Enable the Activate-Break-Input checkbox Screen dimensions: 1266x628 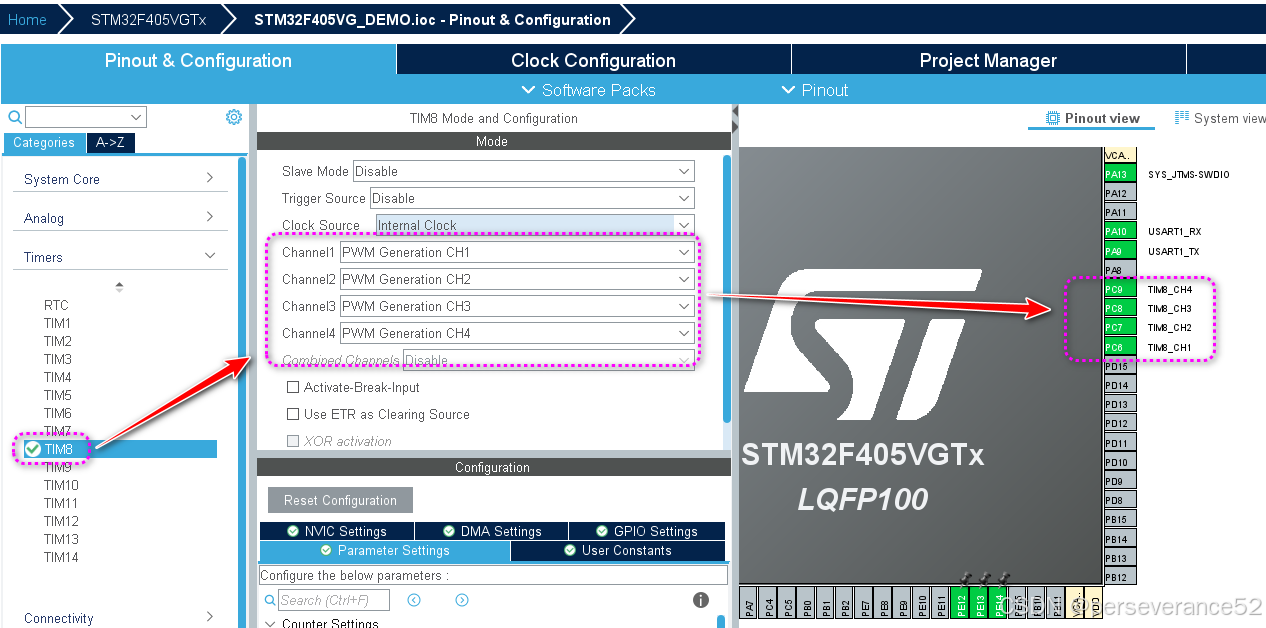pos(293,387)
